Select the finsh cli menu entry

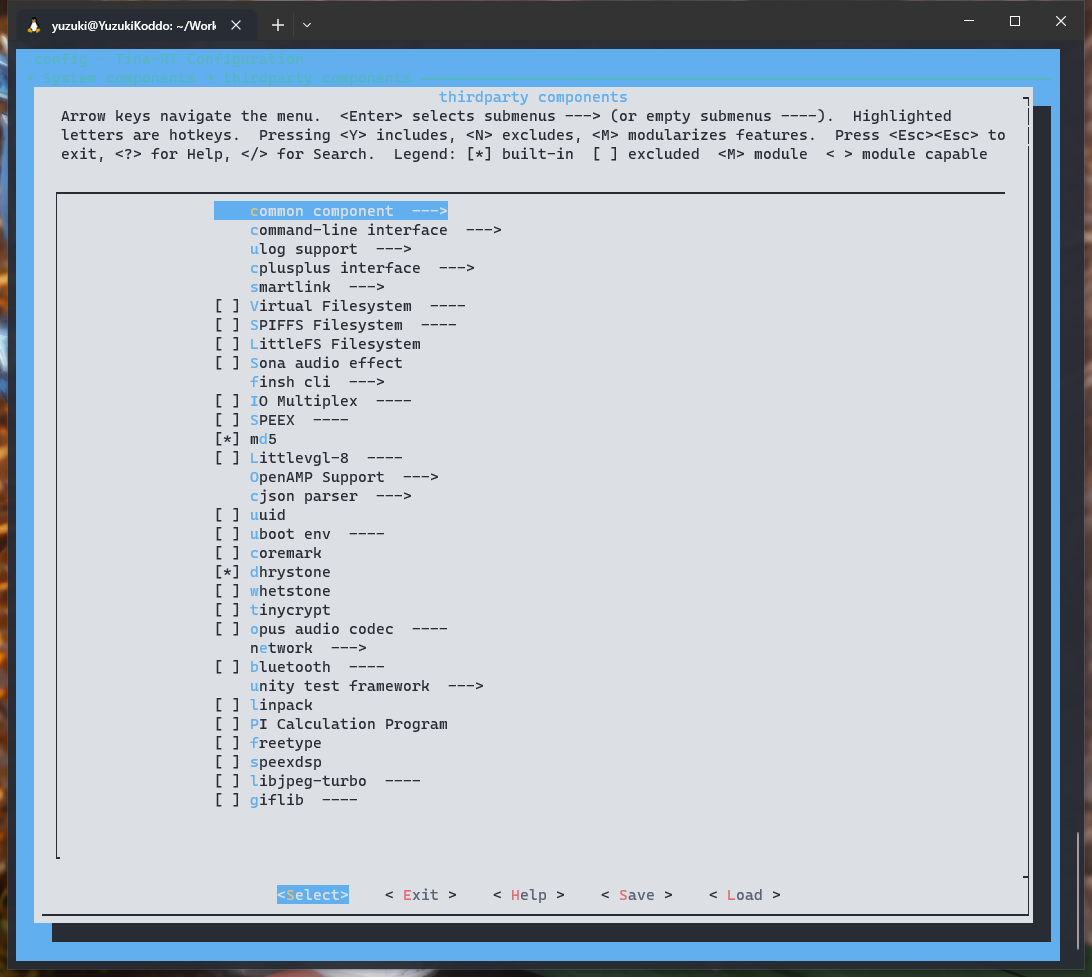point(316,382)
